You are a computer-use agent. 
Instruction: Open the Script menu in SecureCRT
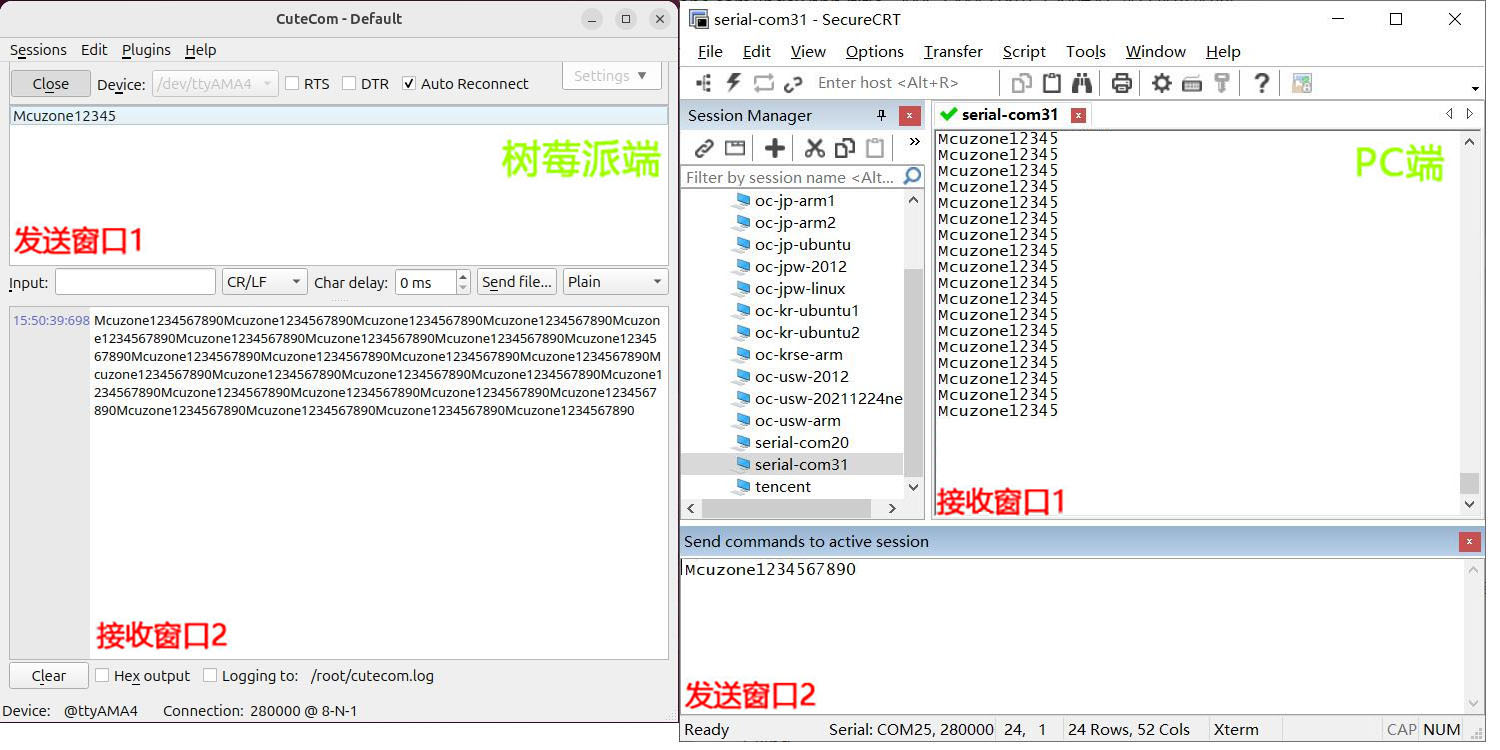click(x=1024, y=52)
